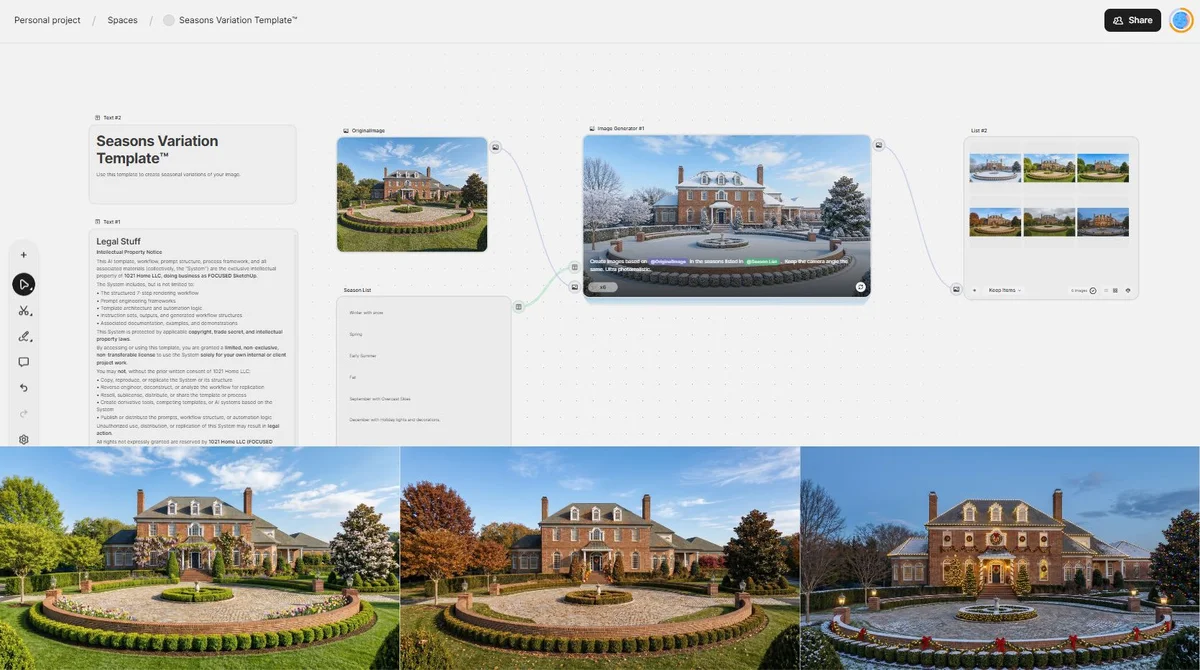1200x670 pixels.
Task: Select the Pen annotation tool
Action: point(24,336)
